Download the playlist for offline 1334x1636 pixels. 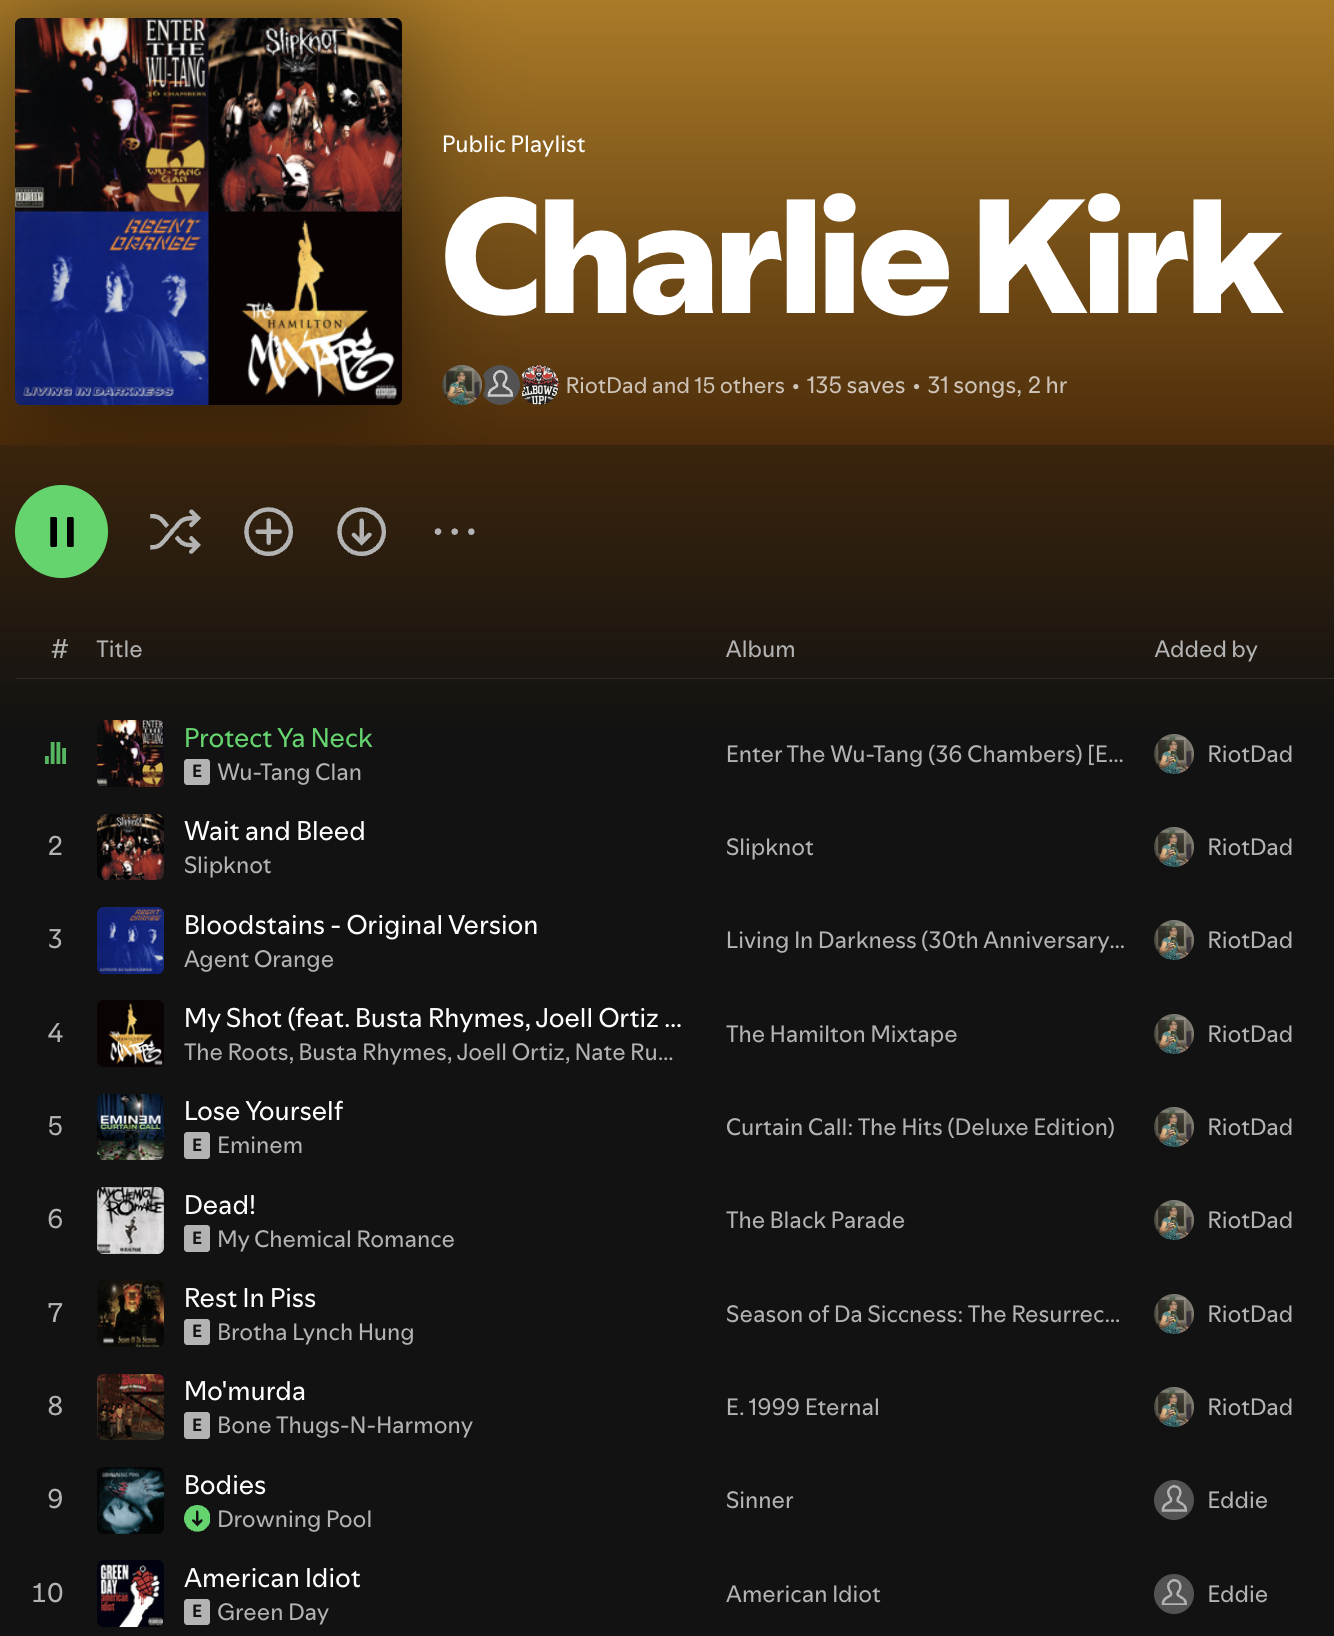tap(361, 531)
